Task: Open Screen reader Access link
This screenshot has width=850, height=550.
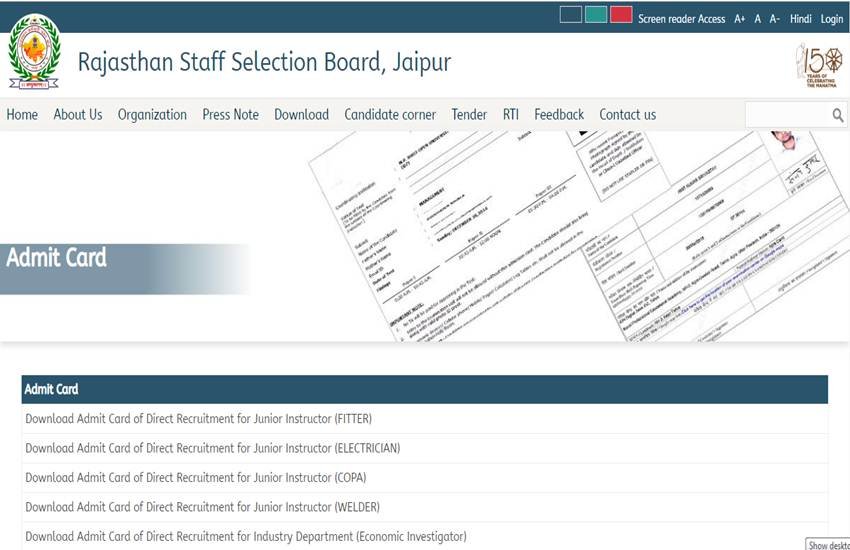Action: (x=681, y=19)
